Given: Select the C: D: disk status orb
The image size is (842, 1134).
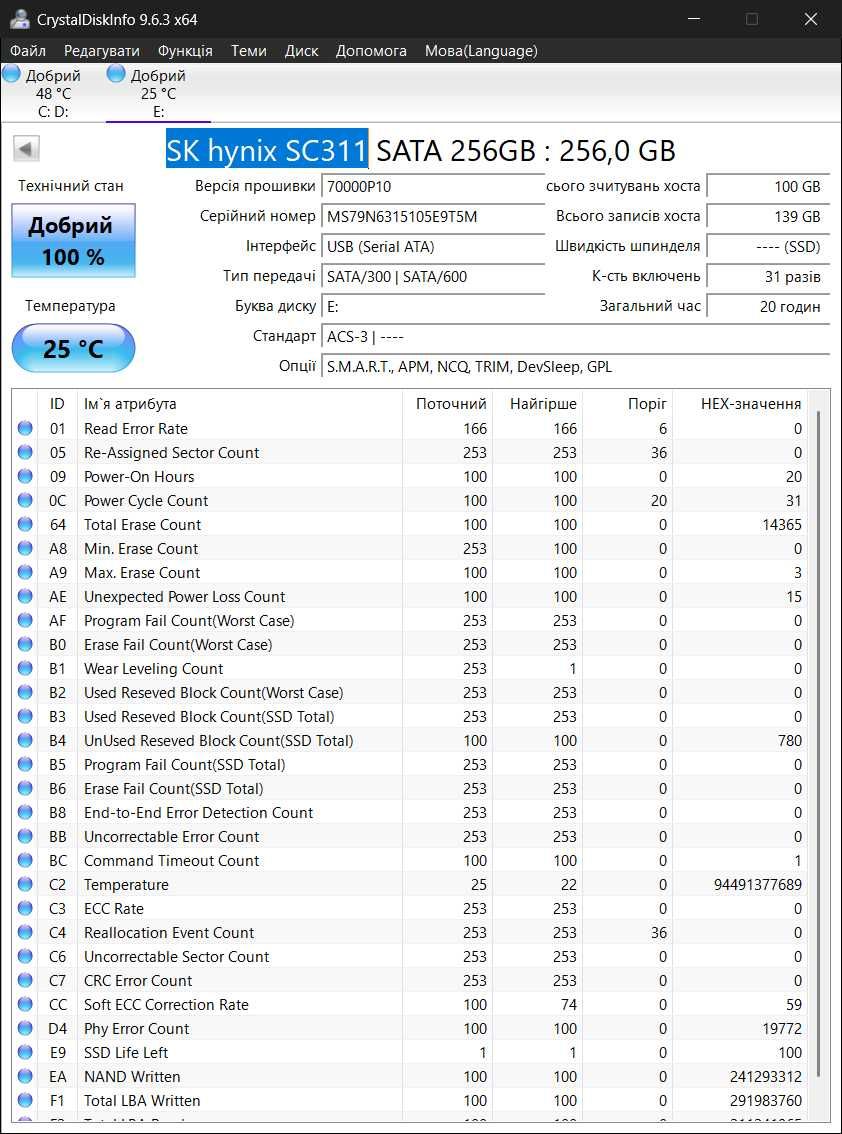Looking at the screenshot, I should pos(12,73).
